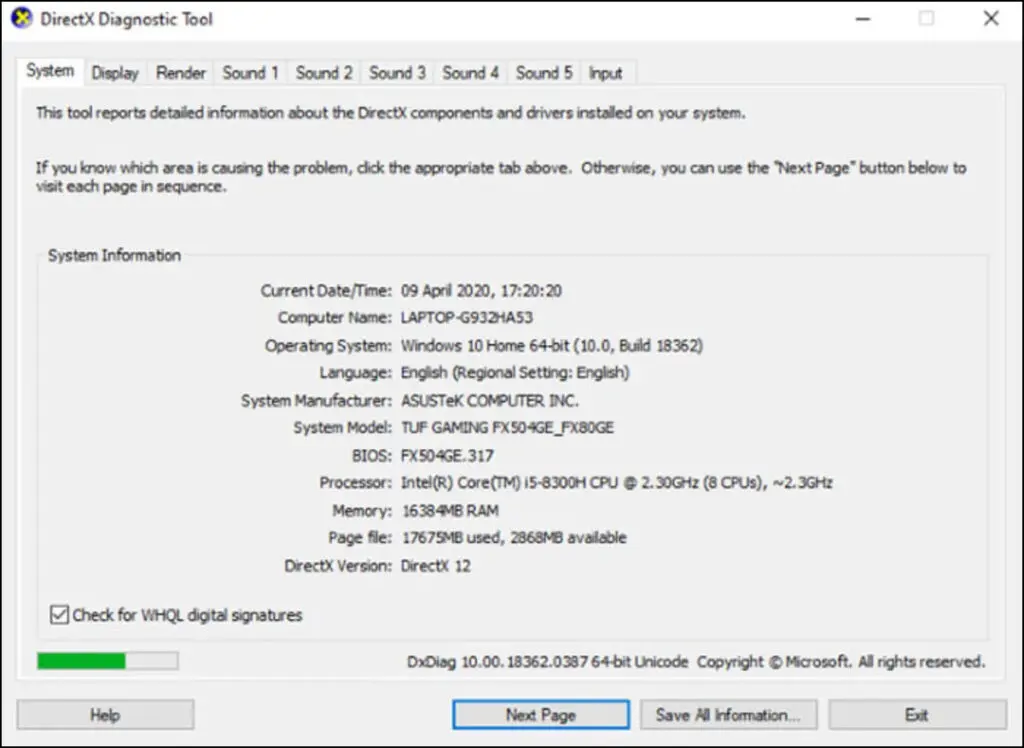Switch to the Display tab
Viewport: 1024px width, 748px height.
[x=115, y=72]
